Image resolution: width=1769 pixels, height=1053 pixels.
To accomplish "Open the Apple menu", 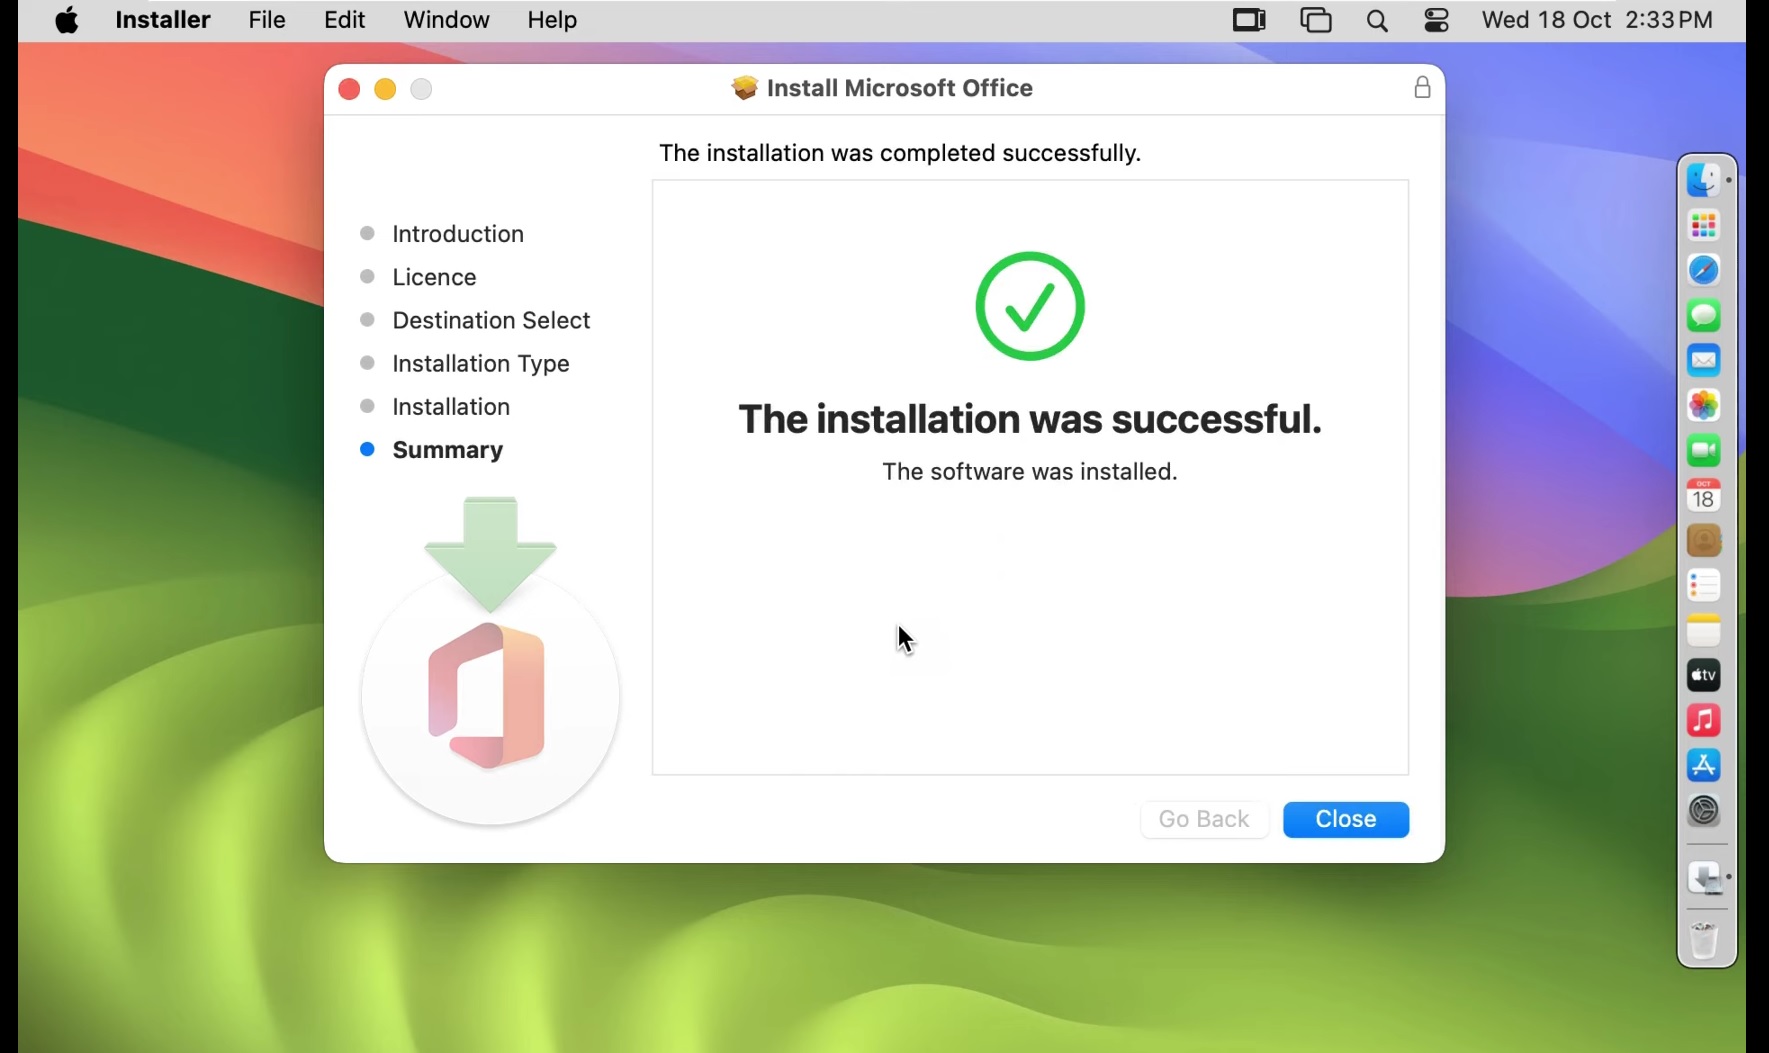I will tap(67, 20).
